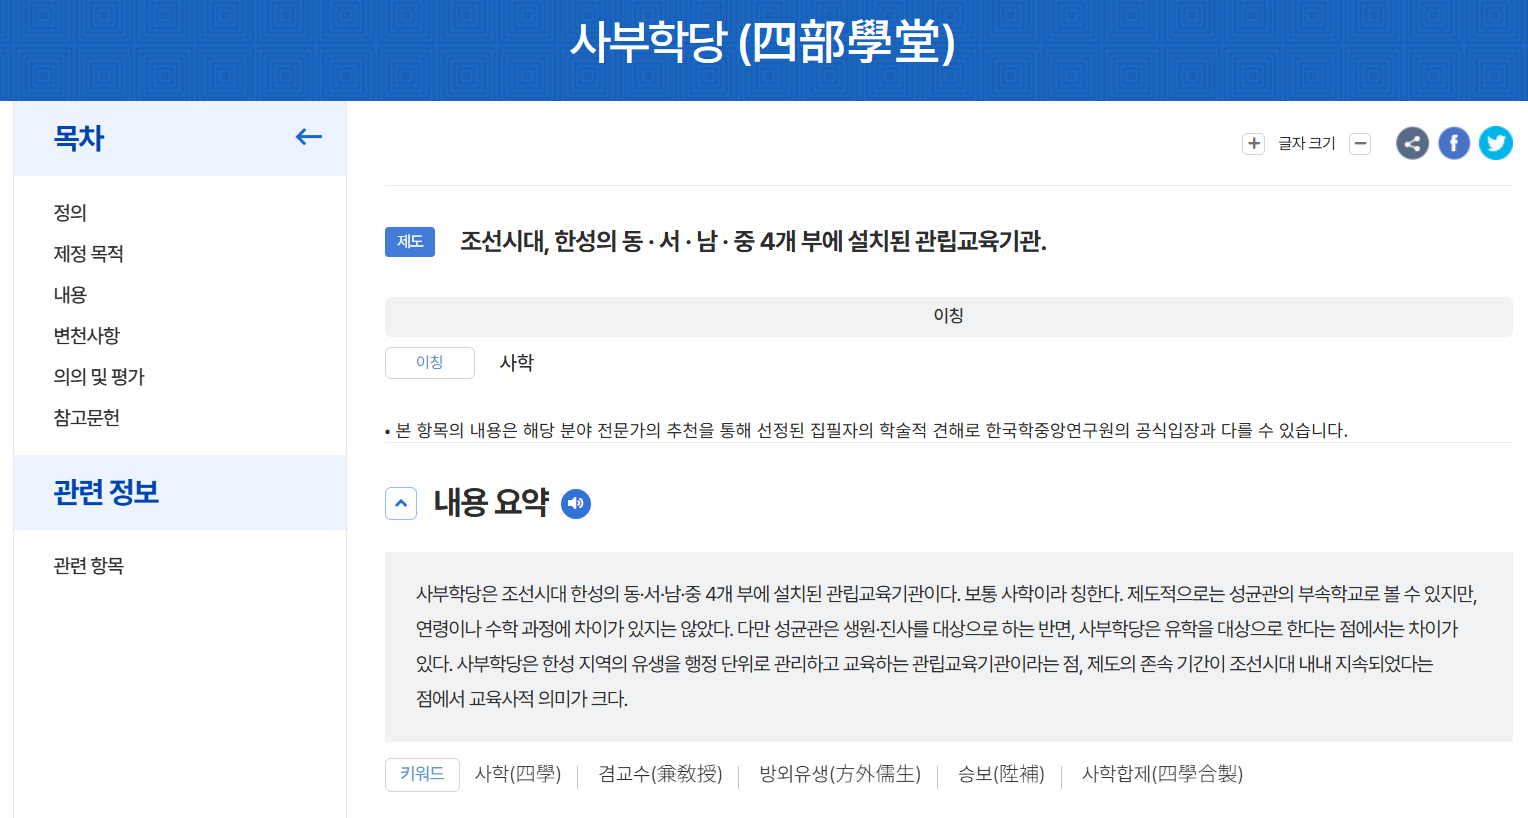The height and width of the screenshot is (818, 1528).
Task: Click the 관련 정보 sidebar heading
Action: click(x=106, y=492)
